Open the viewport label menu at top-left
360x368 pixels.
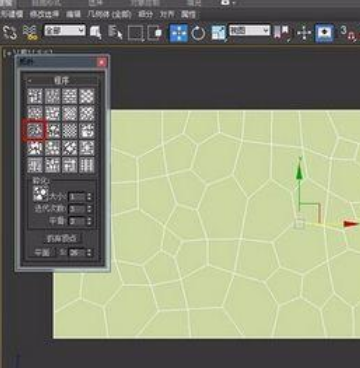point(27,53)
